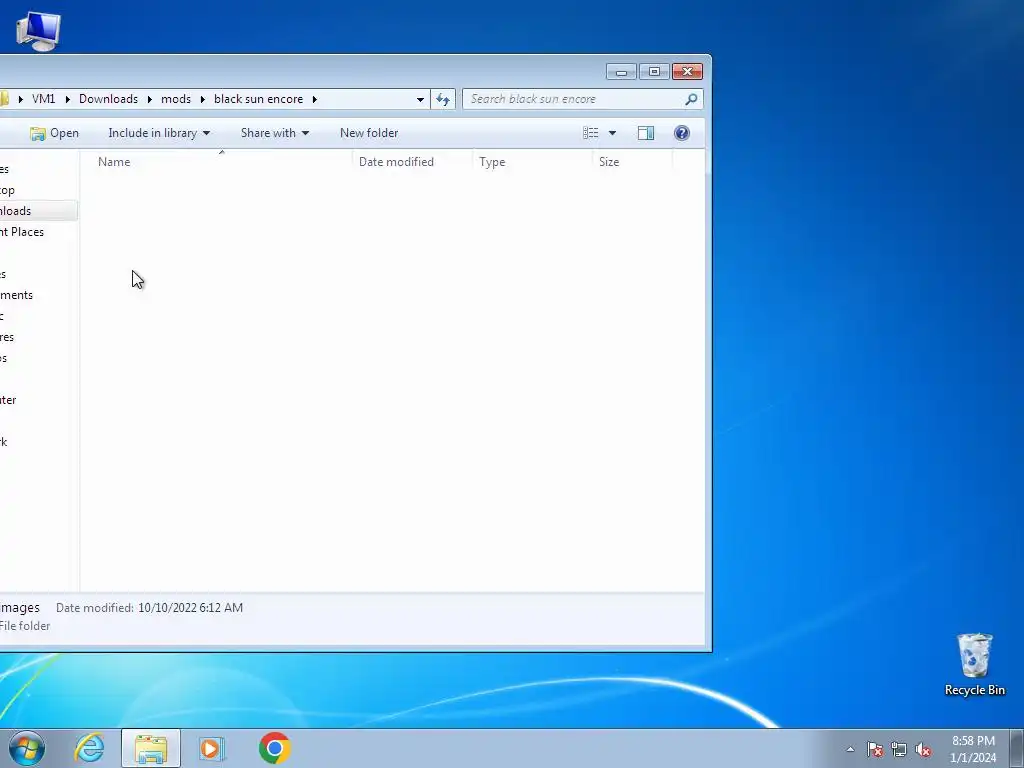This screenshot has width=1024, height=768.
Task: Show hidden system tray icons
Action: (x=850, y=749)
